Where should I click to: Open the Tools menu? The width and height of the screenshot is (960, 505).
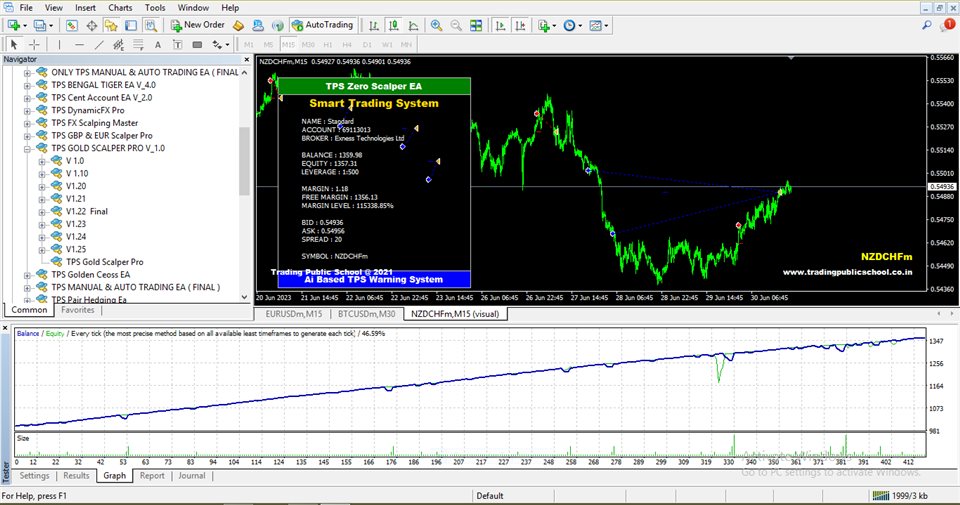(155, 7)
